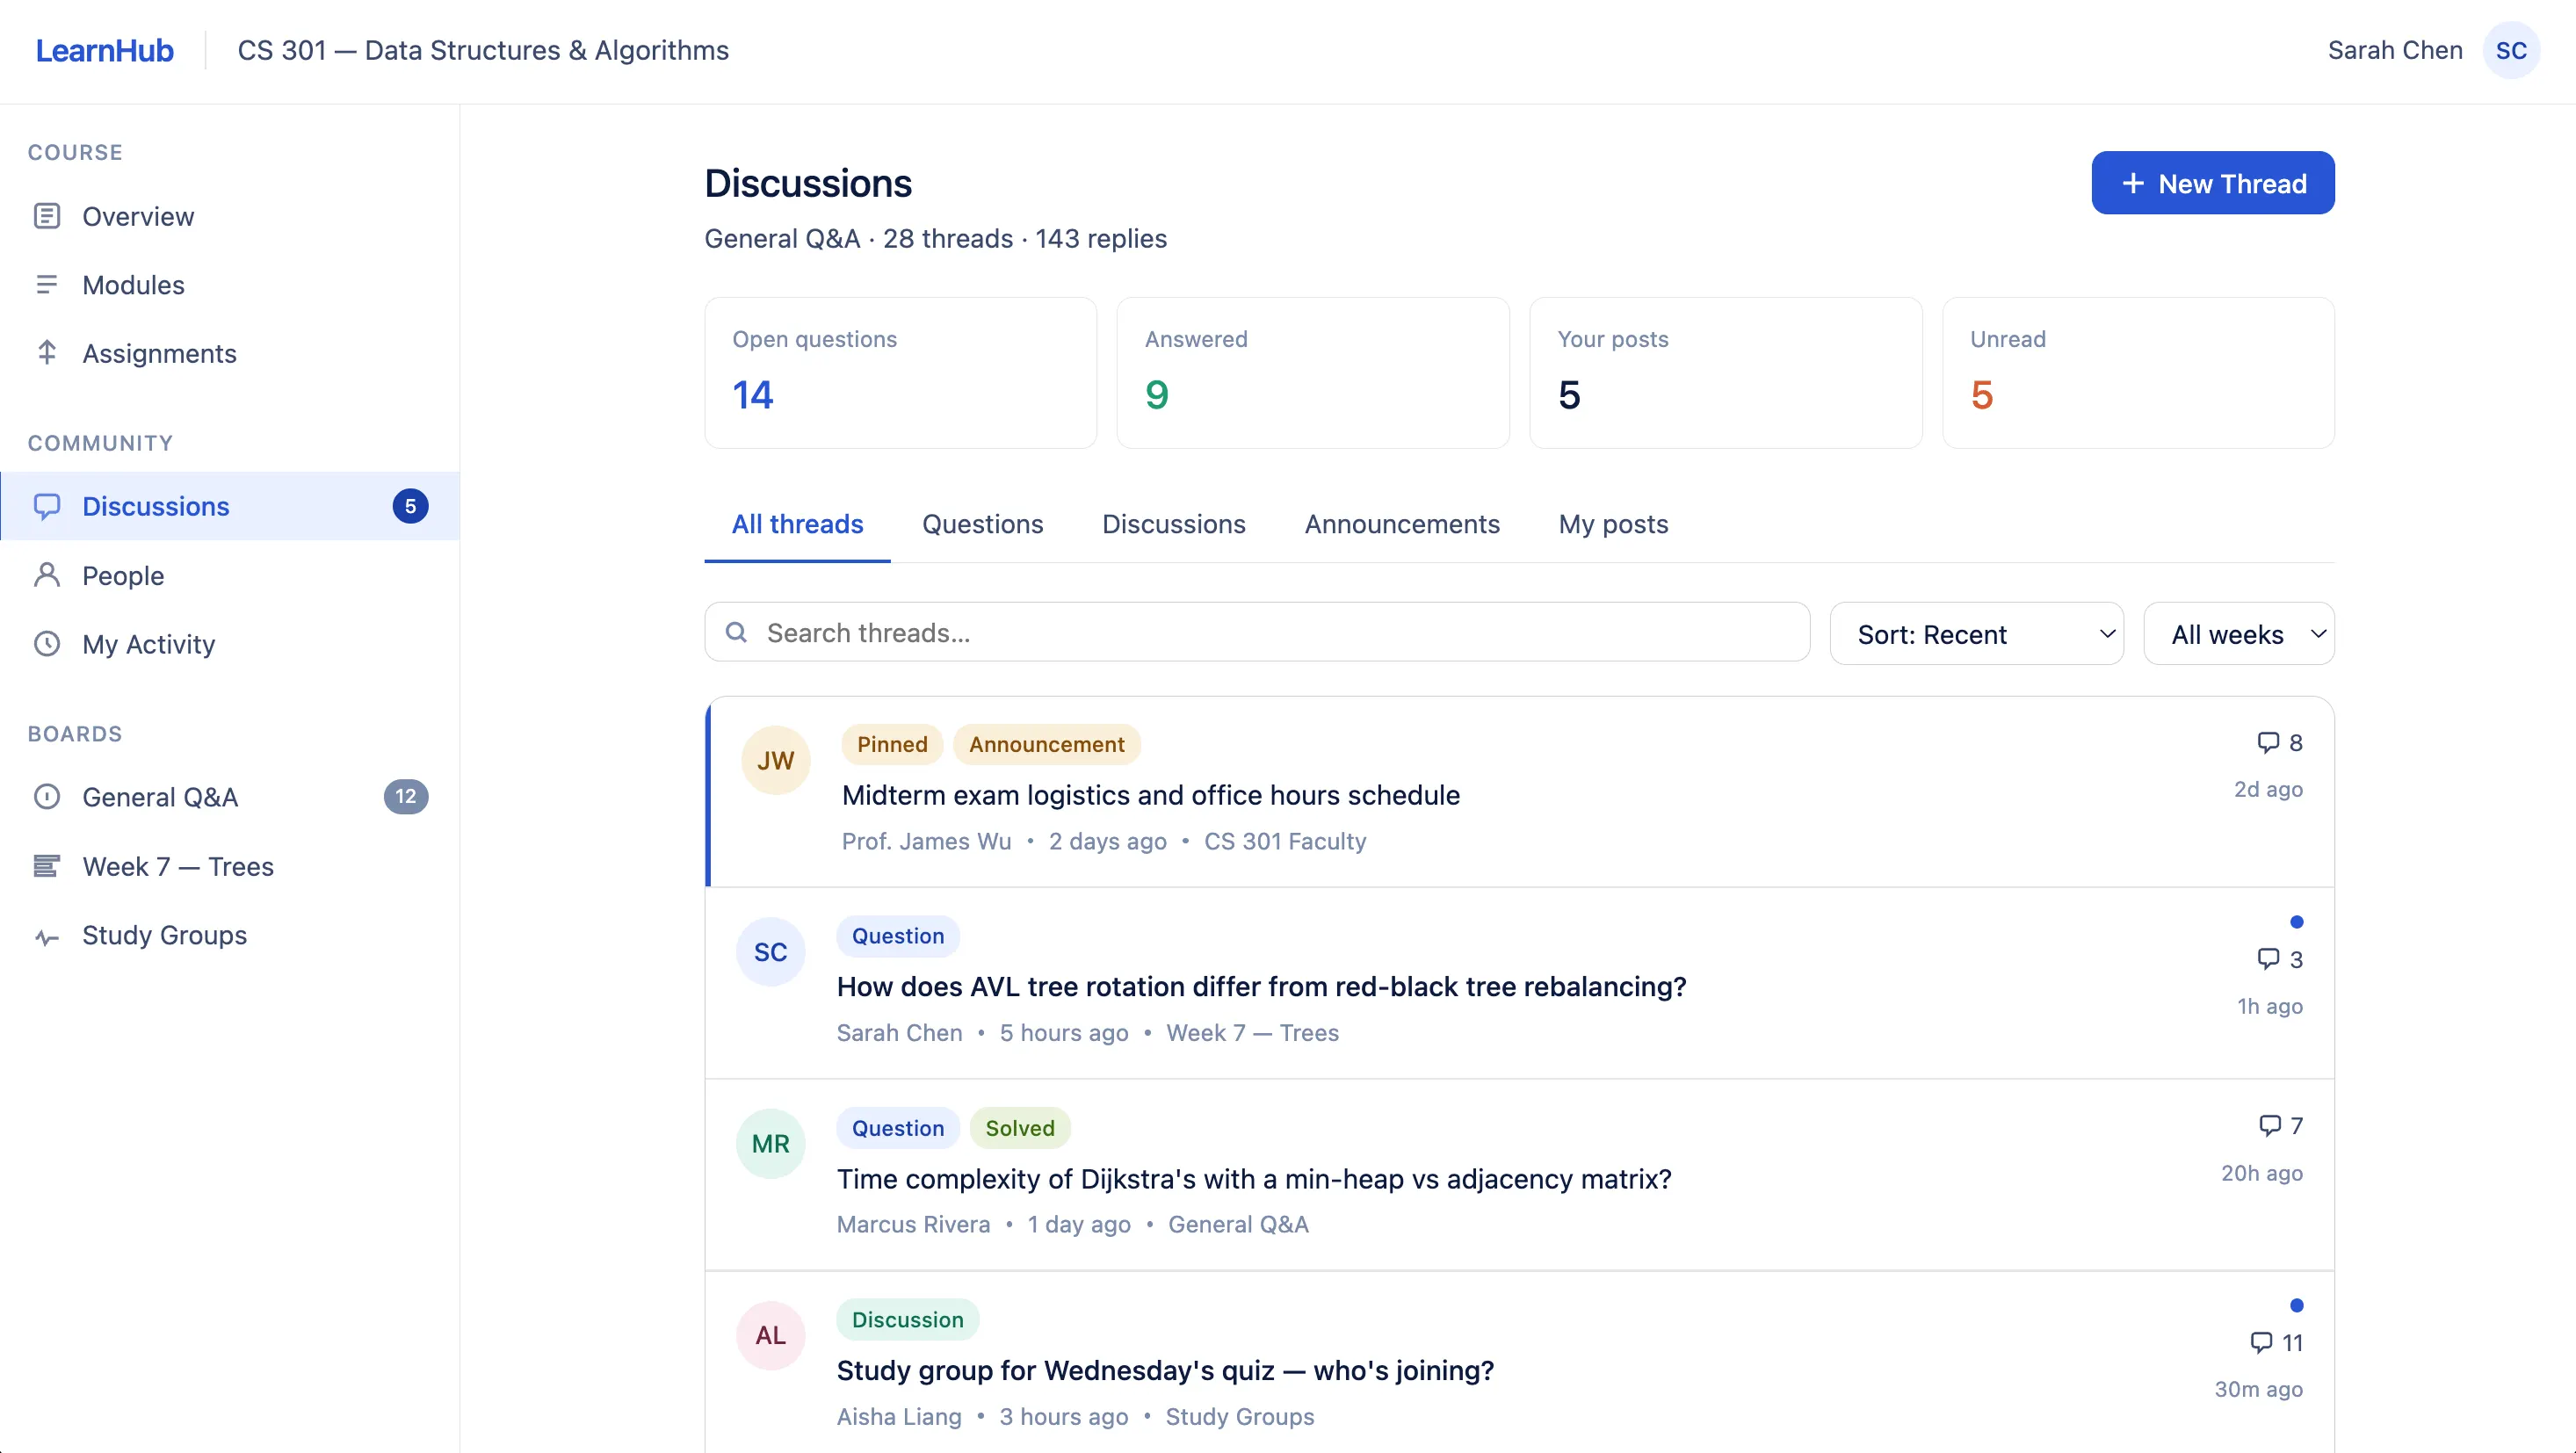Click the Question tag on Dijkstra thread

click(897, 1128)
